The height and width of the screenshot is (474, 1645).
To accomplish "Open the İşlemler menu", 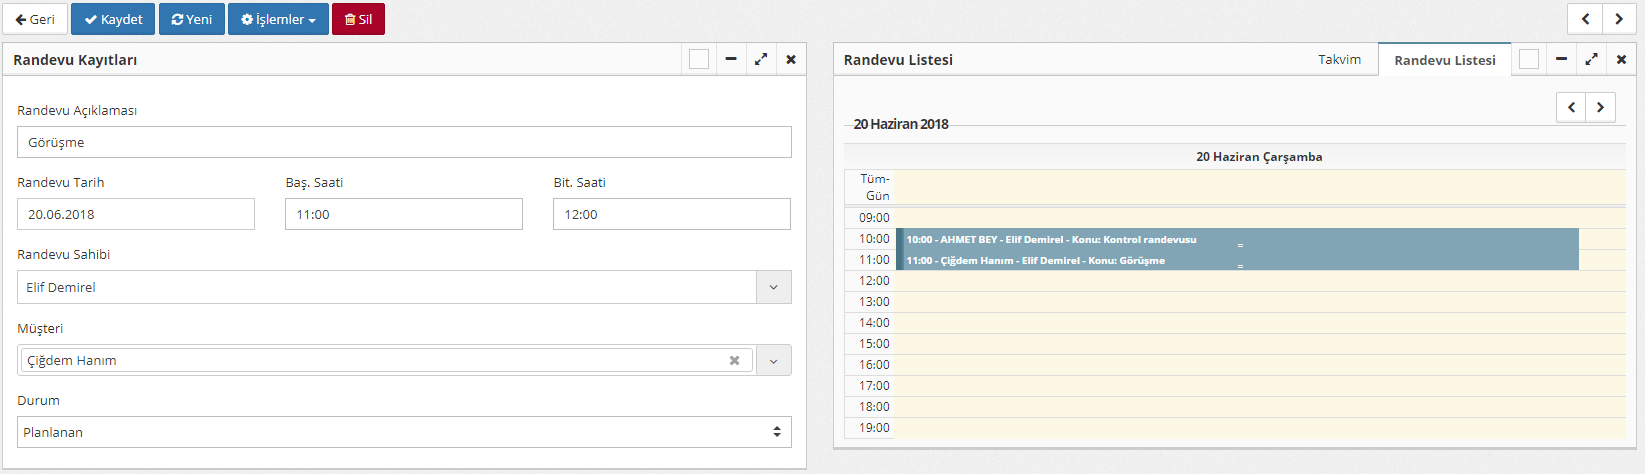I will 278,19.
